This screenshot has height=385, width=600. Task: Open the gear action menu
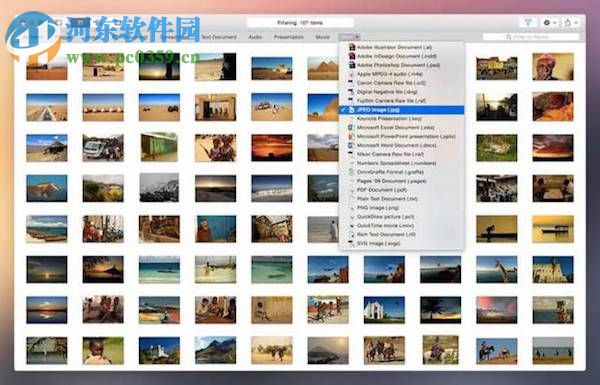(550, 23)
